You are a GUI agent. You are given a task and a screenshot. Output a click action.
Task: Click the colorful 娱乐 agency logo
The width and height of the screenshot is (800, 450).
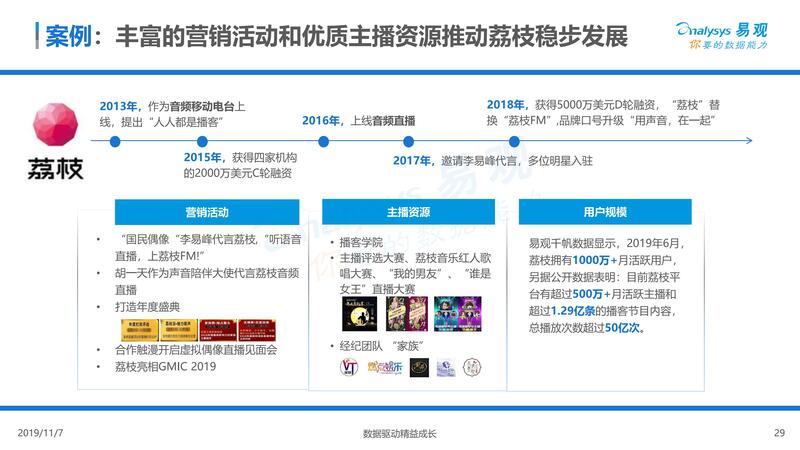click(x=383, y=367)
